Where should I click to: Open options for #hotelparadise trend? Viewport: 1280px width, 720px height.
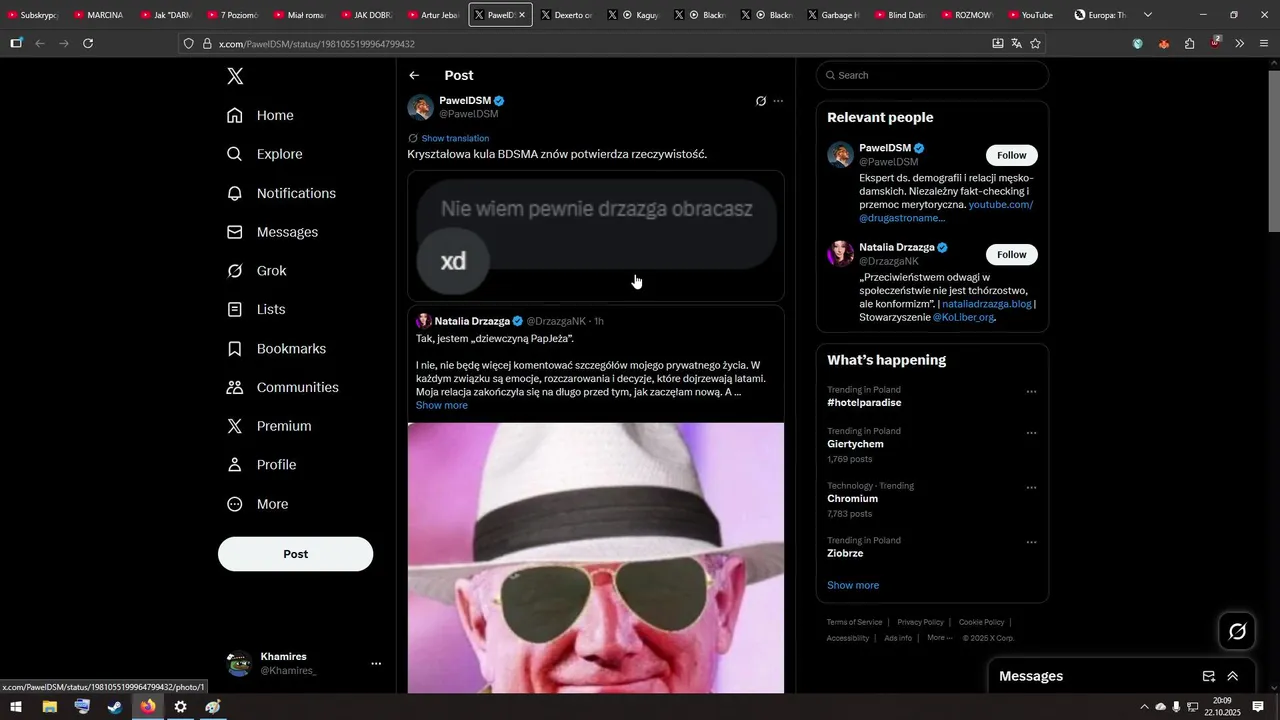(x=1031, y=392)
